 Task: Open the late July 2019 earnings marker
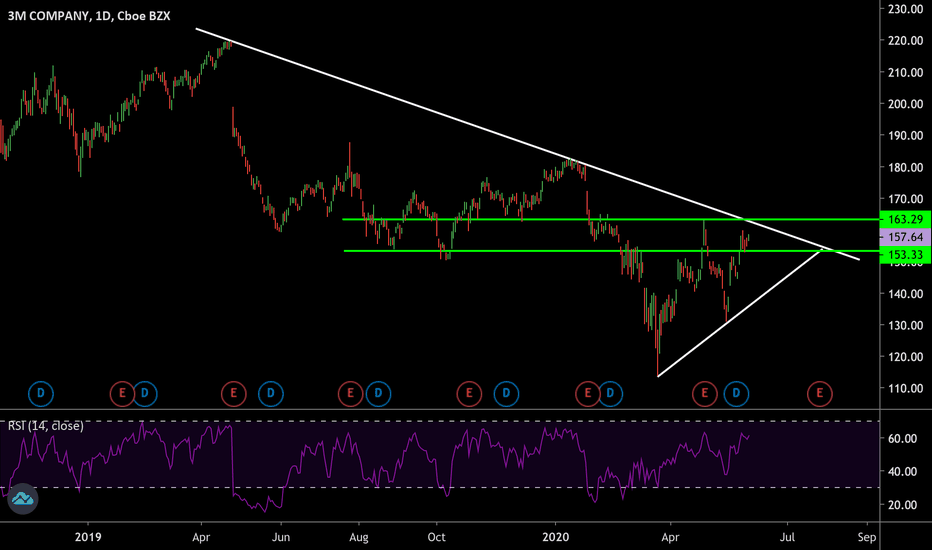click(x=351, y=393)
